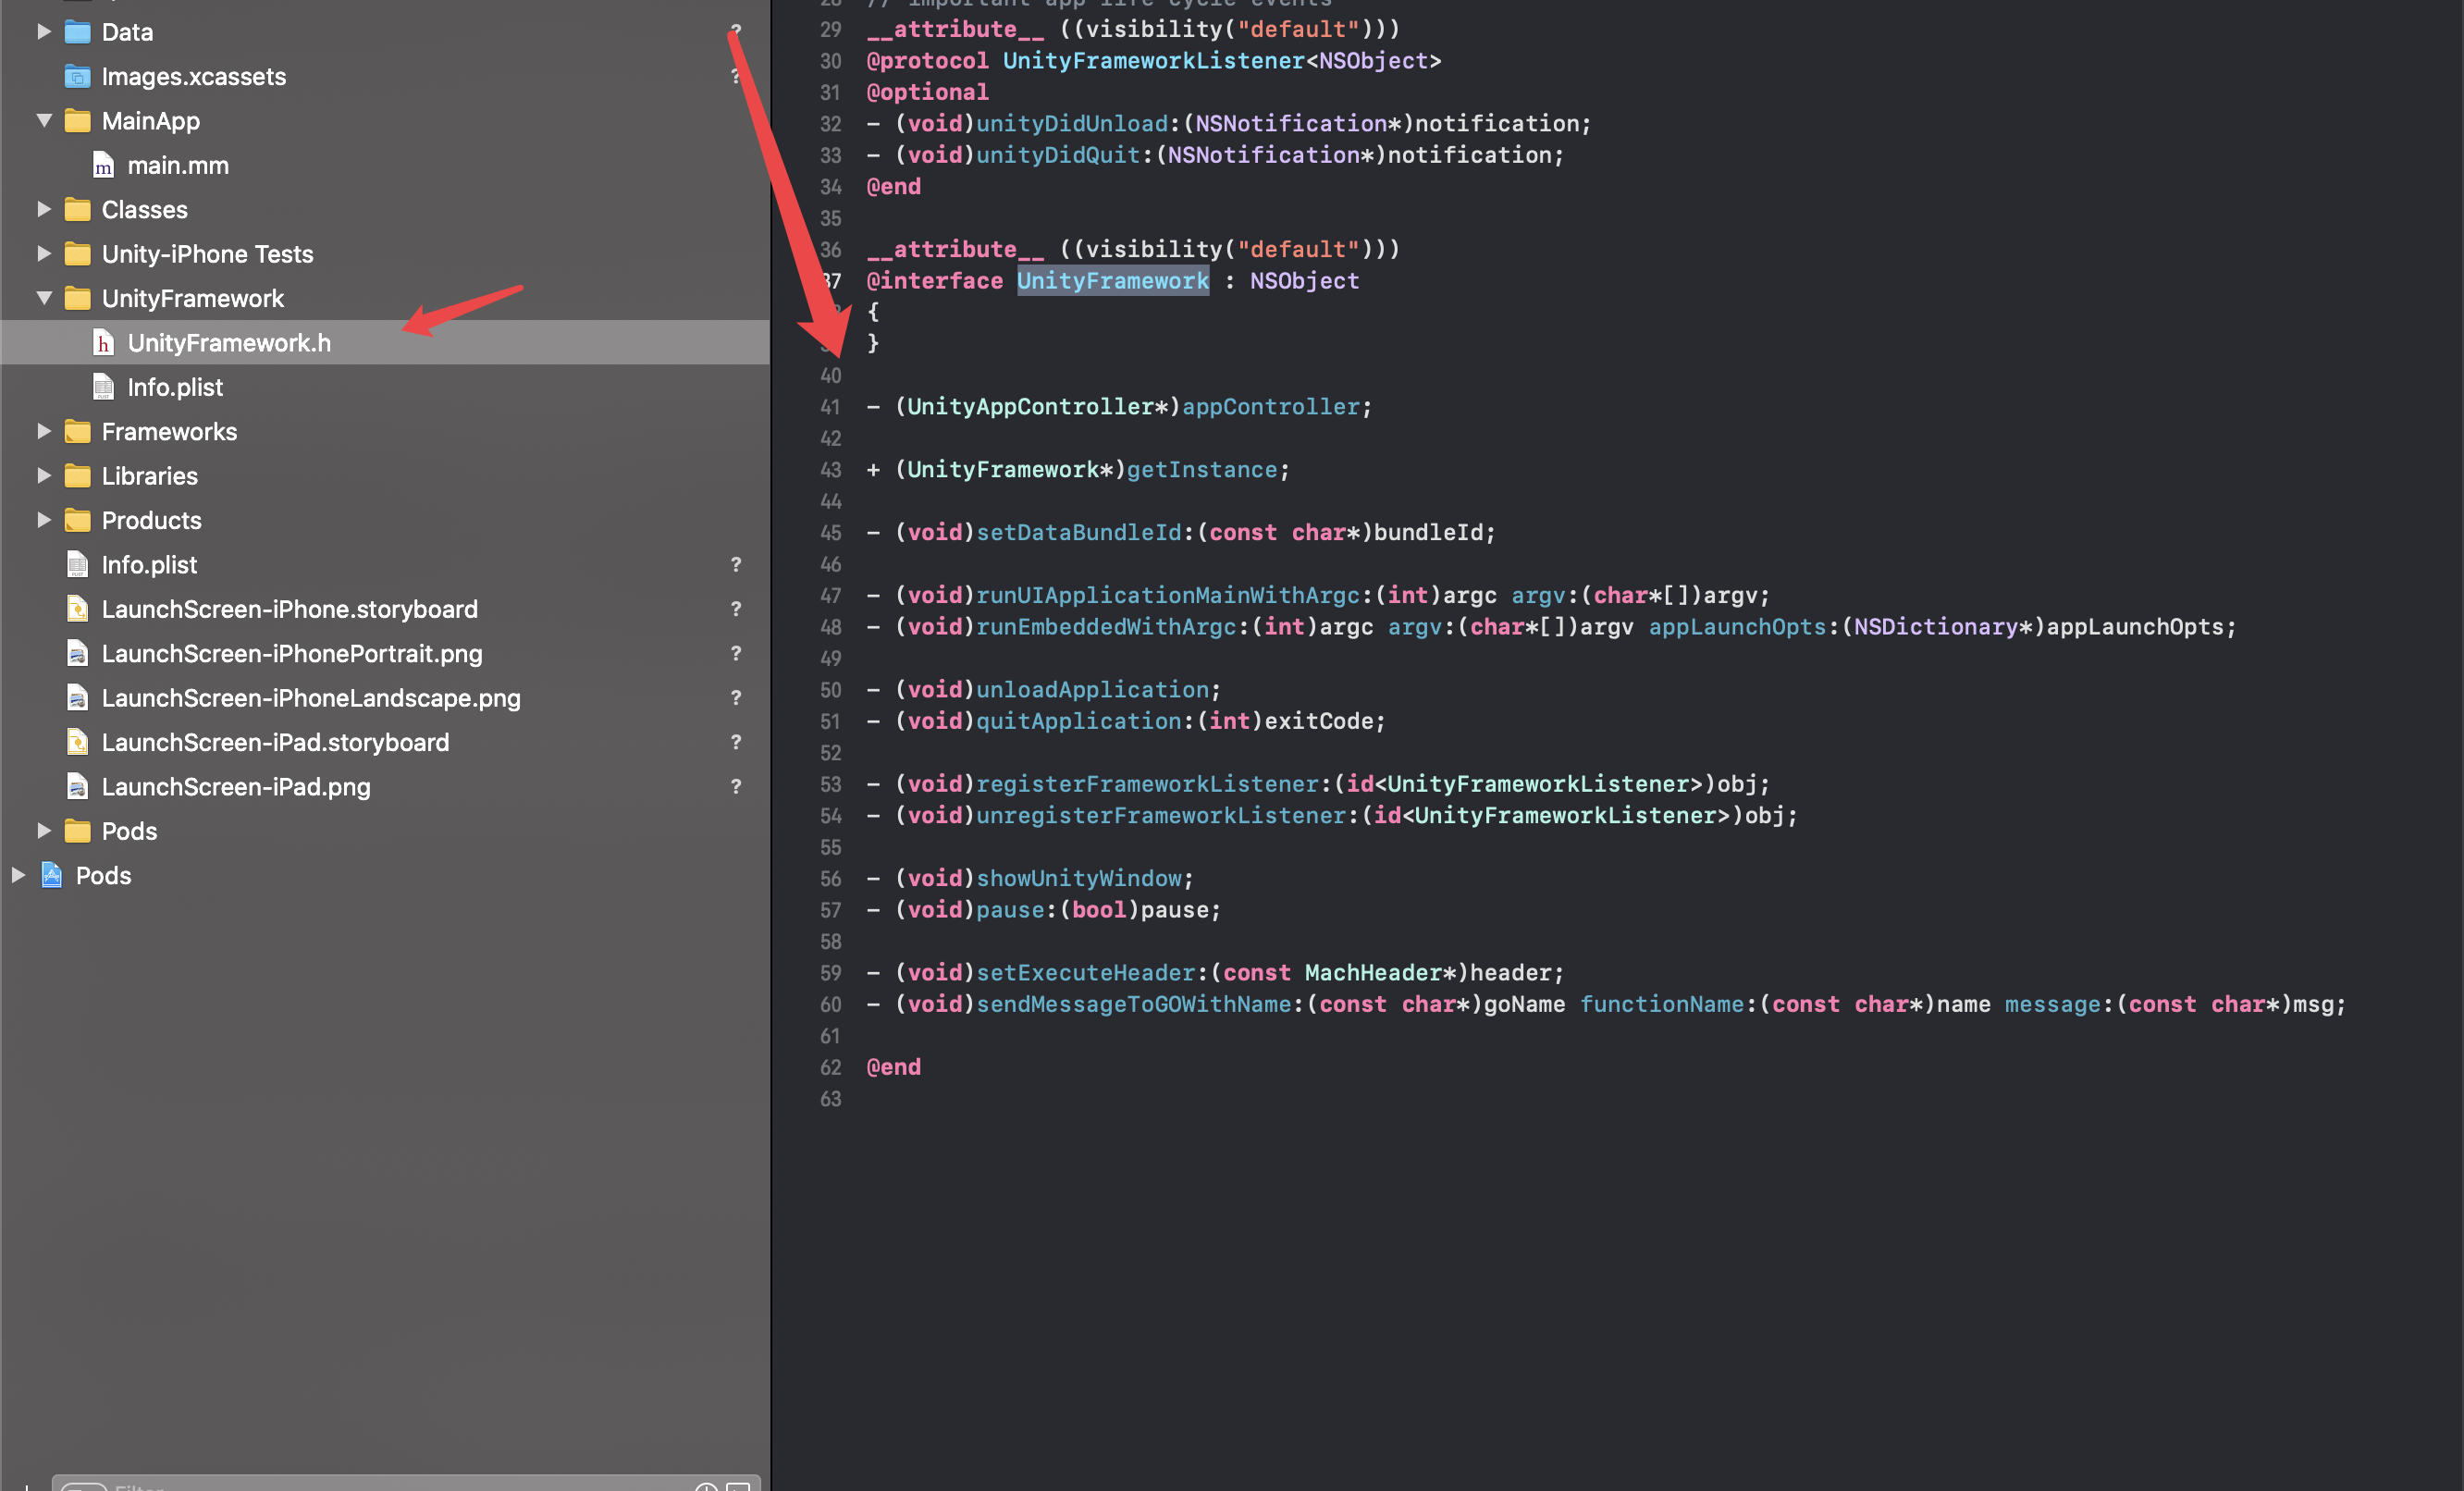
Task: Click the Pods yellow folder icon
Action: (77, 831)
